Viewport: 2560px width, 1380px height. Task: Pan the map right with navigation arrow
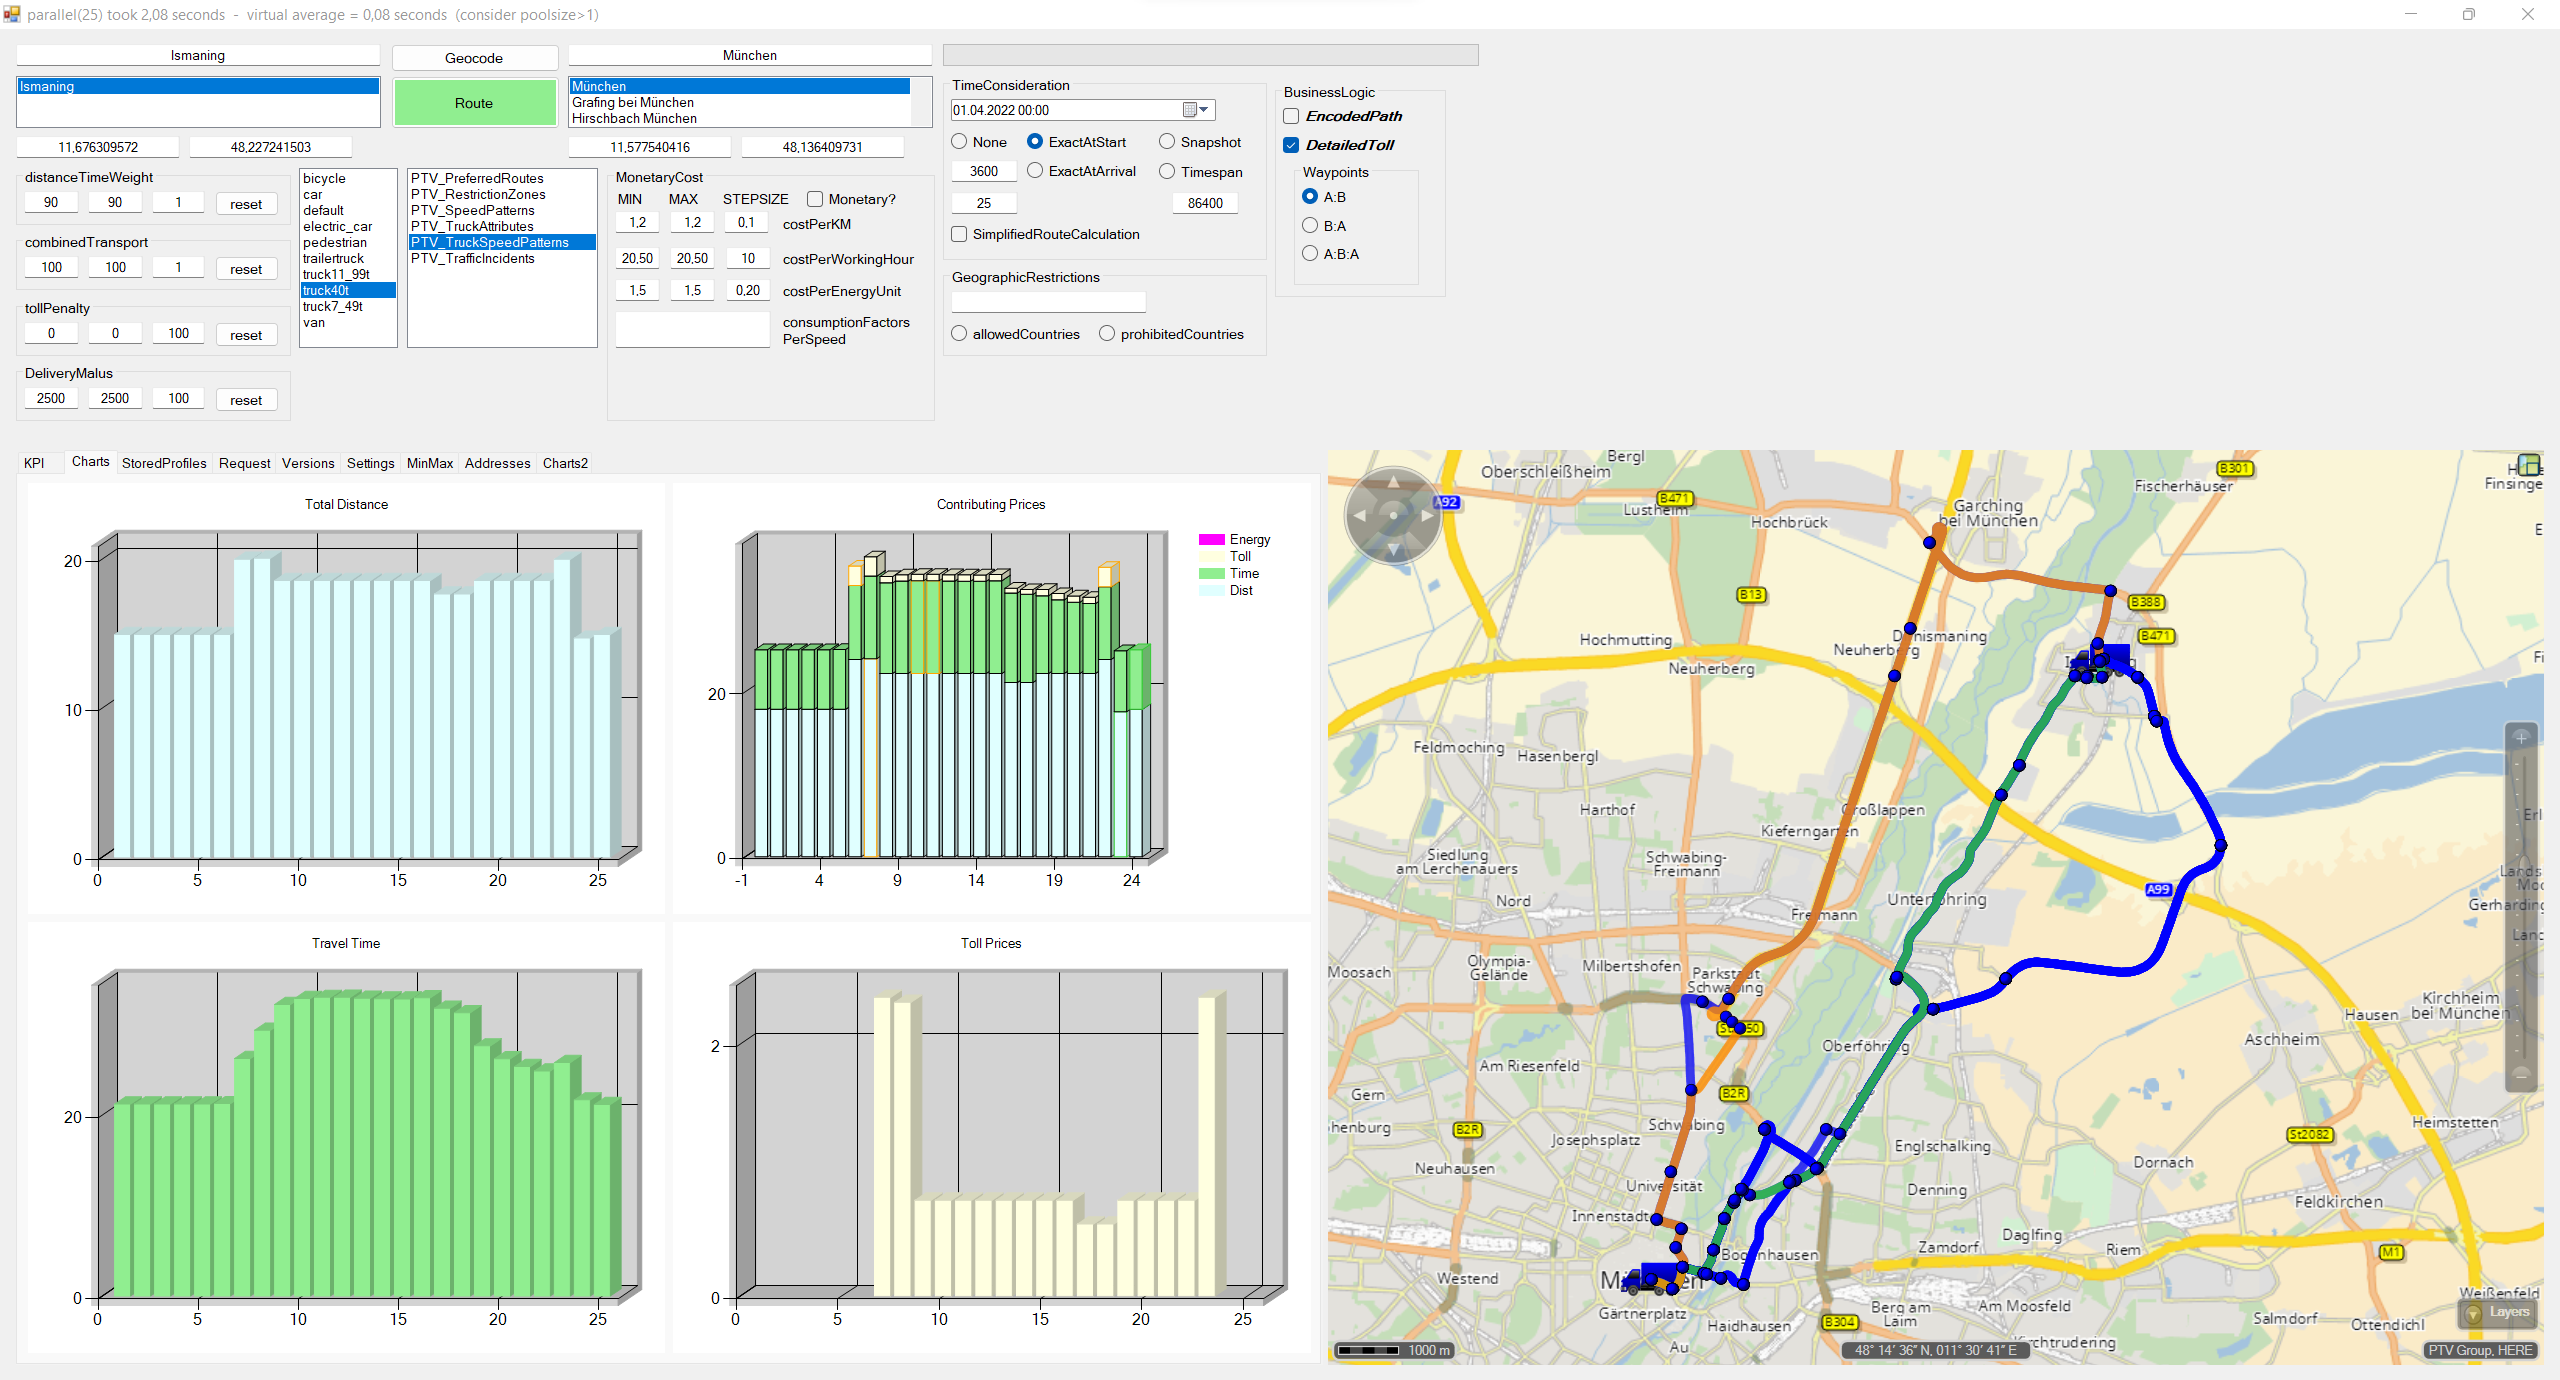[x=1427, y=516]
